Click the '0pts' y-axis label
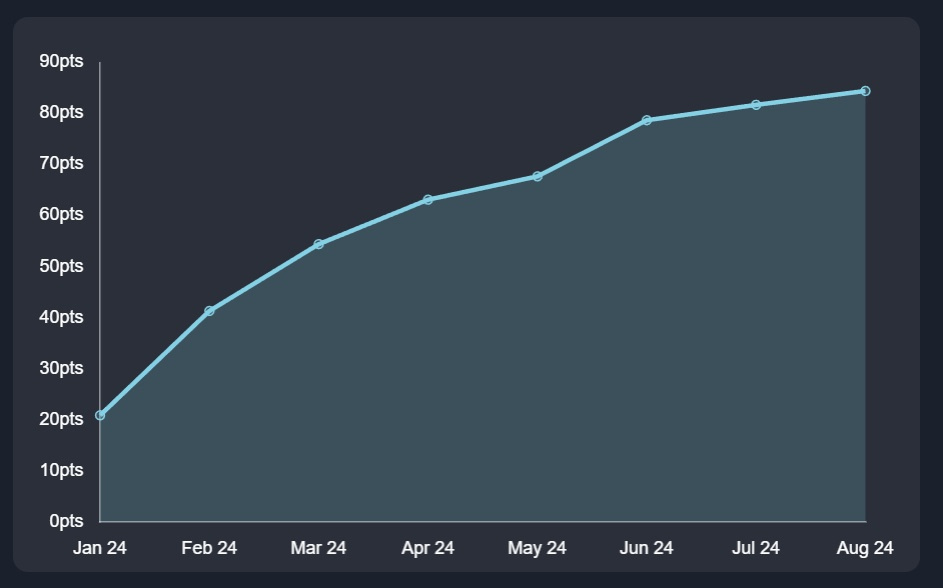Screen dimensions: 943x588 [66, 521]
